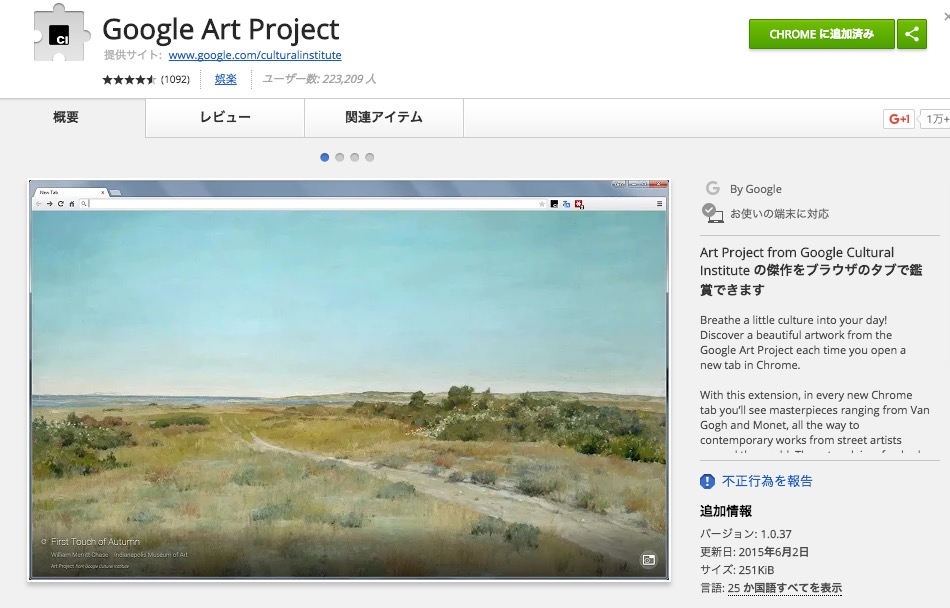950x608 pixels.
Task: Click the 'By Google' text
Action: pyautogui.click(x=756, y=189)
